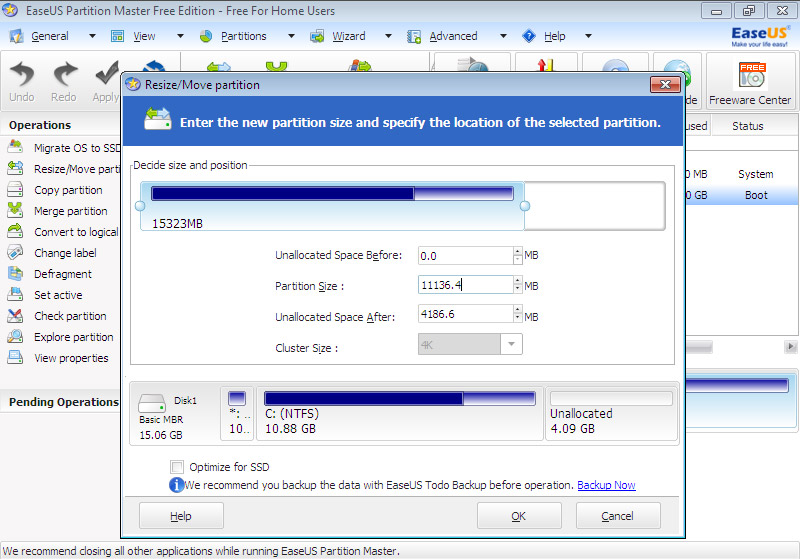Viewport: 800px width, 559px height.
Task: Click the resize dialog header icon
Action: tap(158, 118)
